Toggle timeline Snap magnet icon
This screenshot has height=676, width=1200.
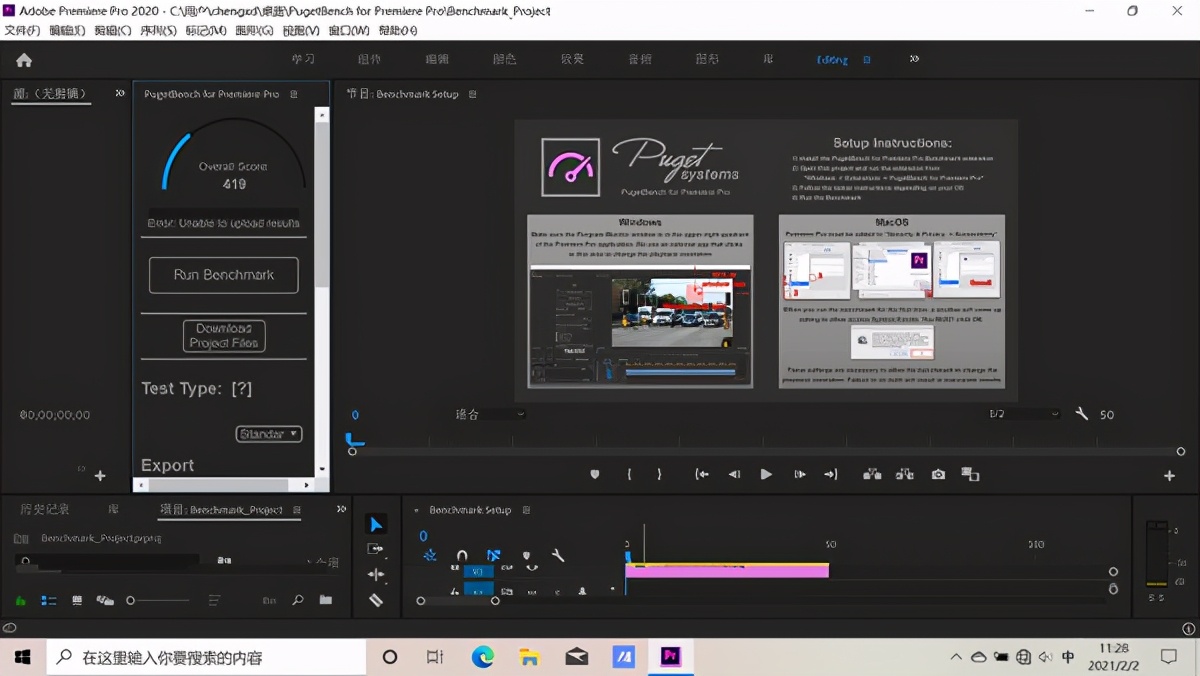click(462, 555)
